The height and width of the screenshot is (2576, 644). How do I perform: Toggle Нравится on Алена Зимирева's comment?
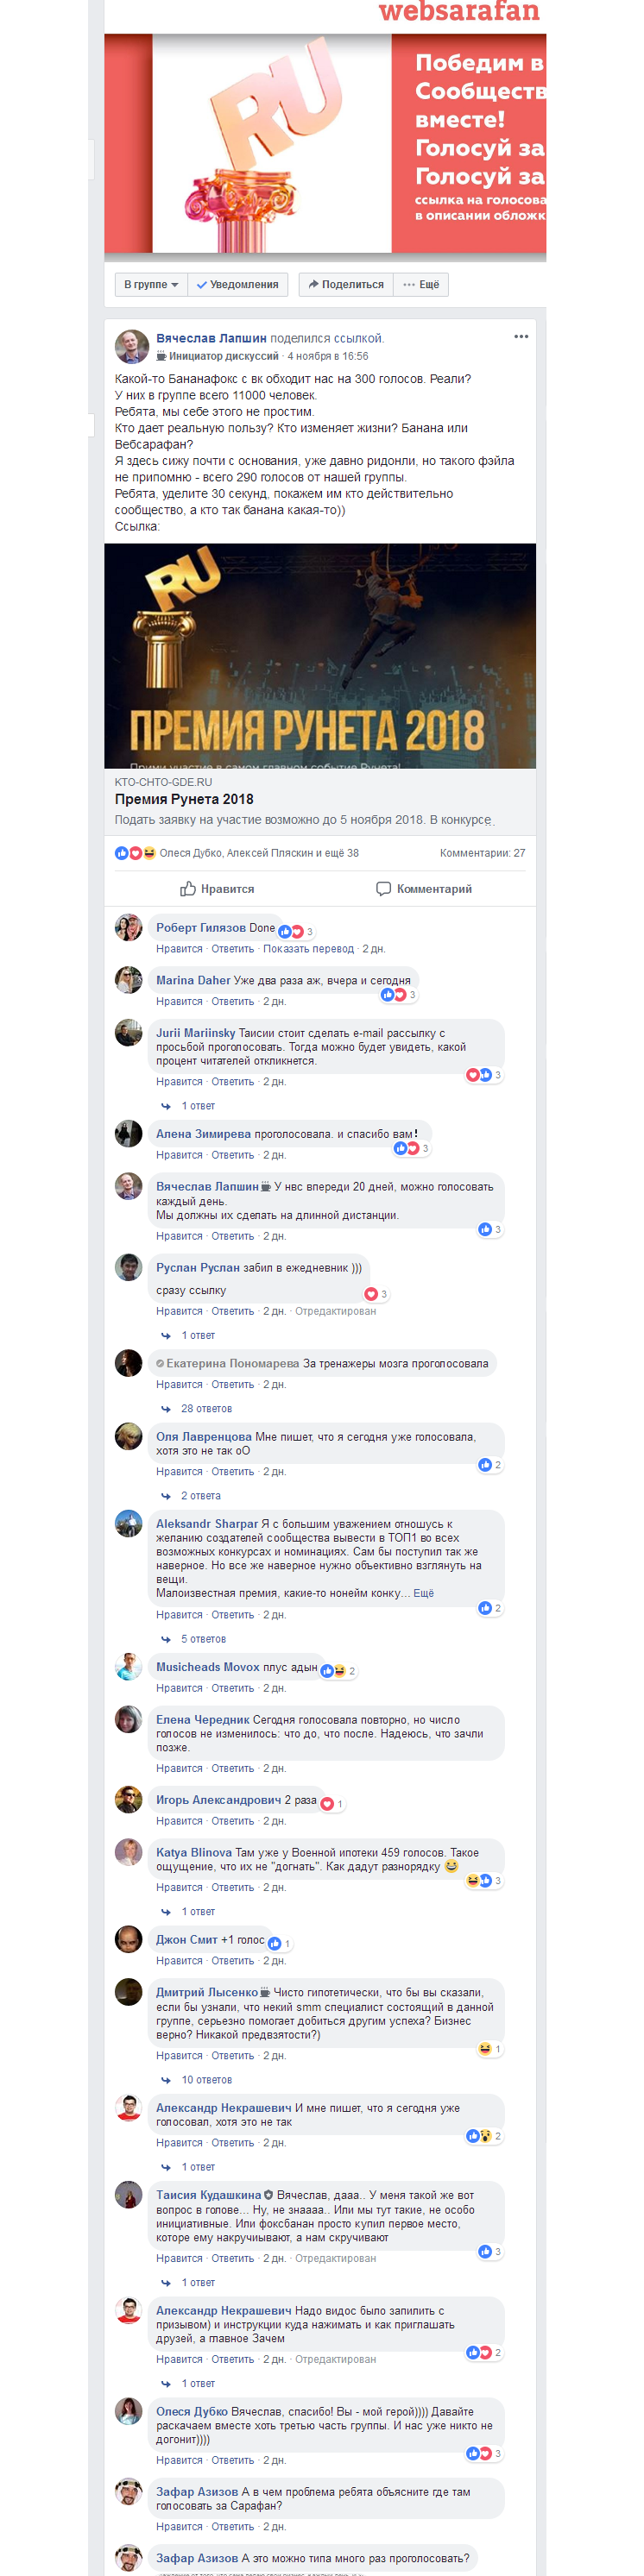179,1155
